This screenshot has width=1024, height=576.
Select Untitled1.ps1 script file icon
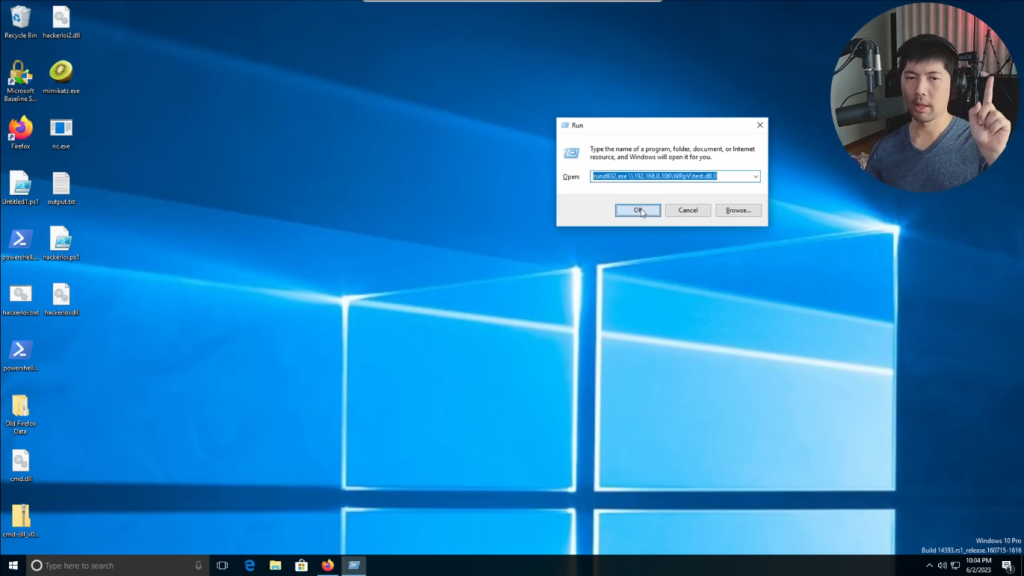click(x=20, y=188)
